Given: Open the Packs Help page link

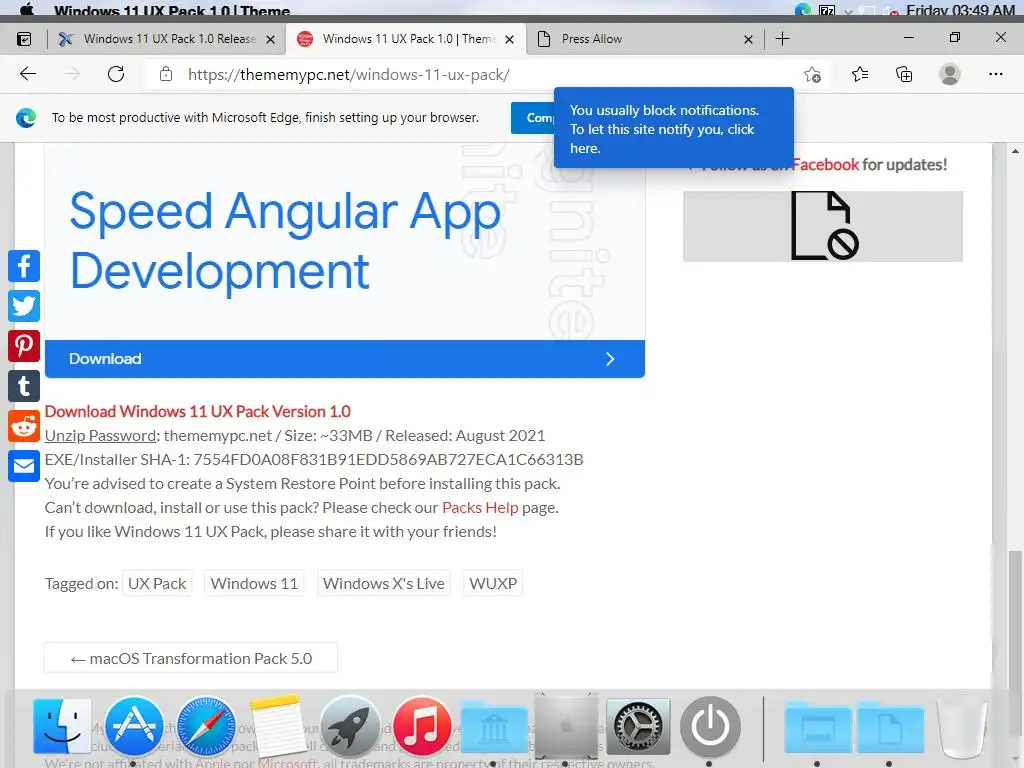Looking at the screenshot, I should tap(480, 507).
